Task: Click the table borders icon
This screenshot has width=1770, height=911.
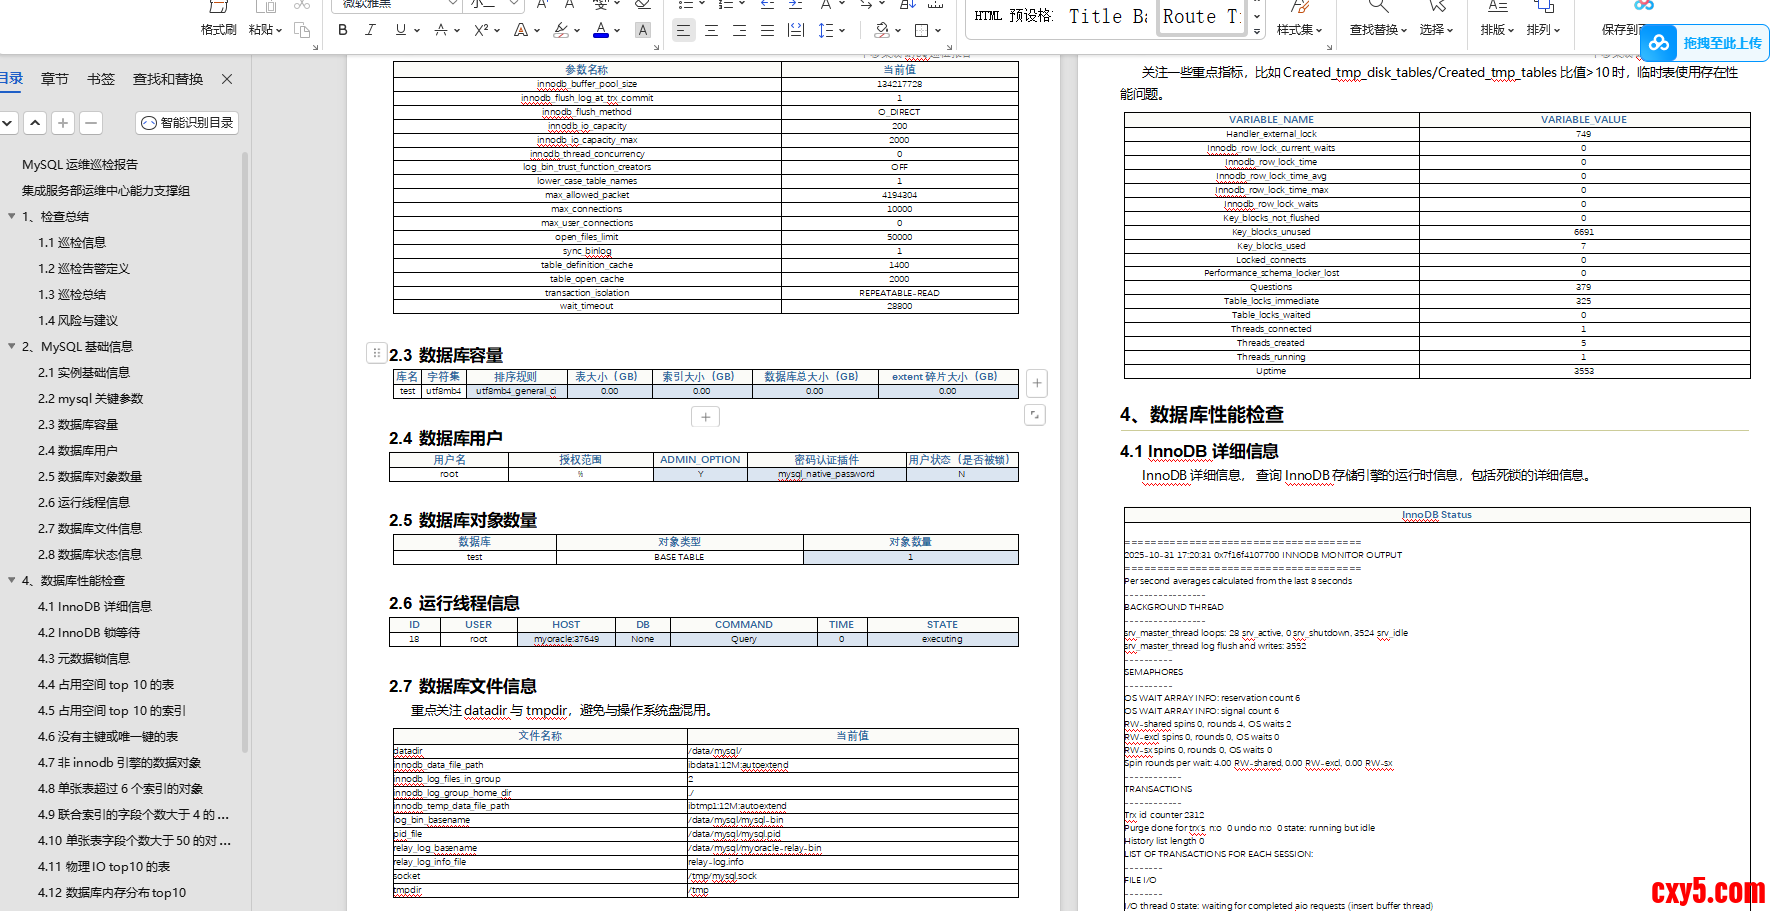Action: [922, 30]
